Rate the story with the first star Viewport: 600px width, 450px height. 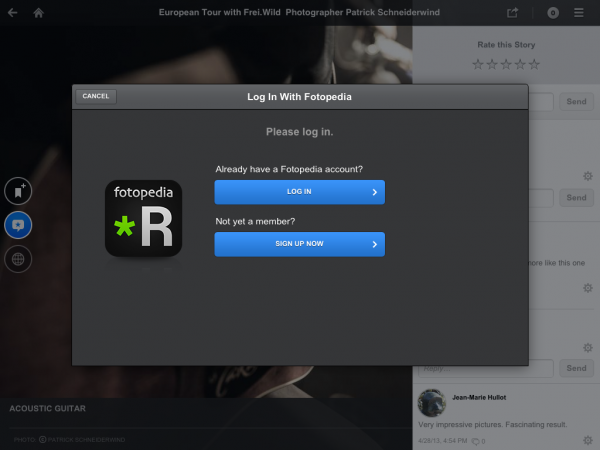point(478,64)
